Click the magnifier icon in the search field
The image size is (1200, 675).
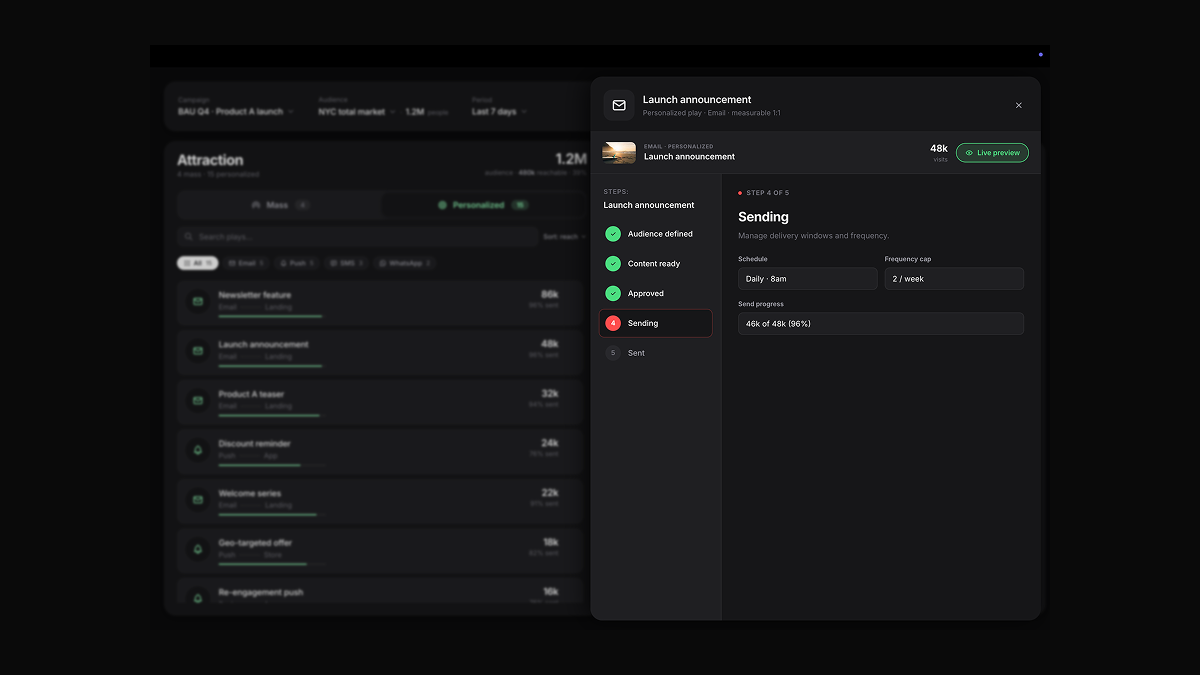188,237
